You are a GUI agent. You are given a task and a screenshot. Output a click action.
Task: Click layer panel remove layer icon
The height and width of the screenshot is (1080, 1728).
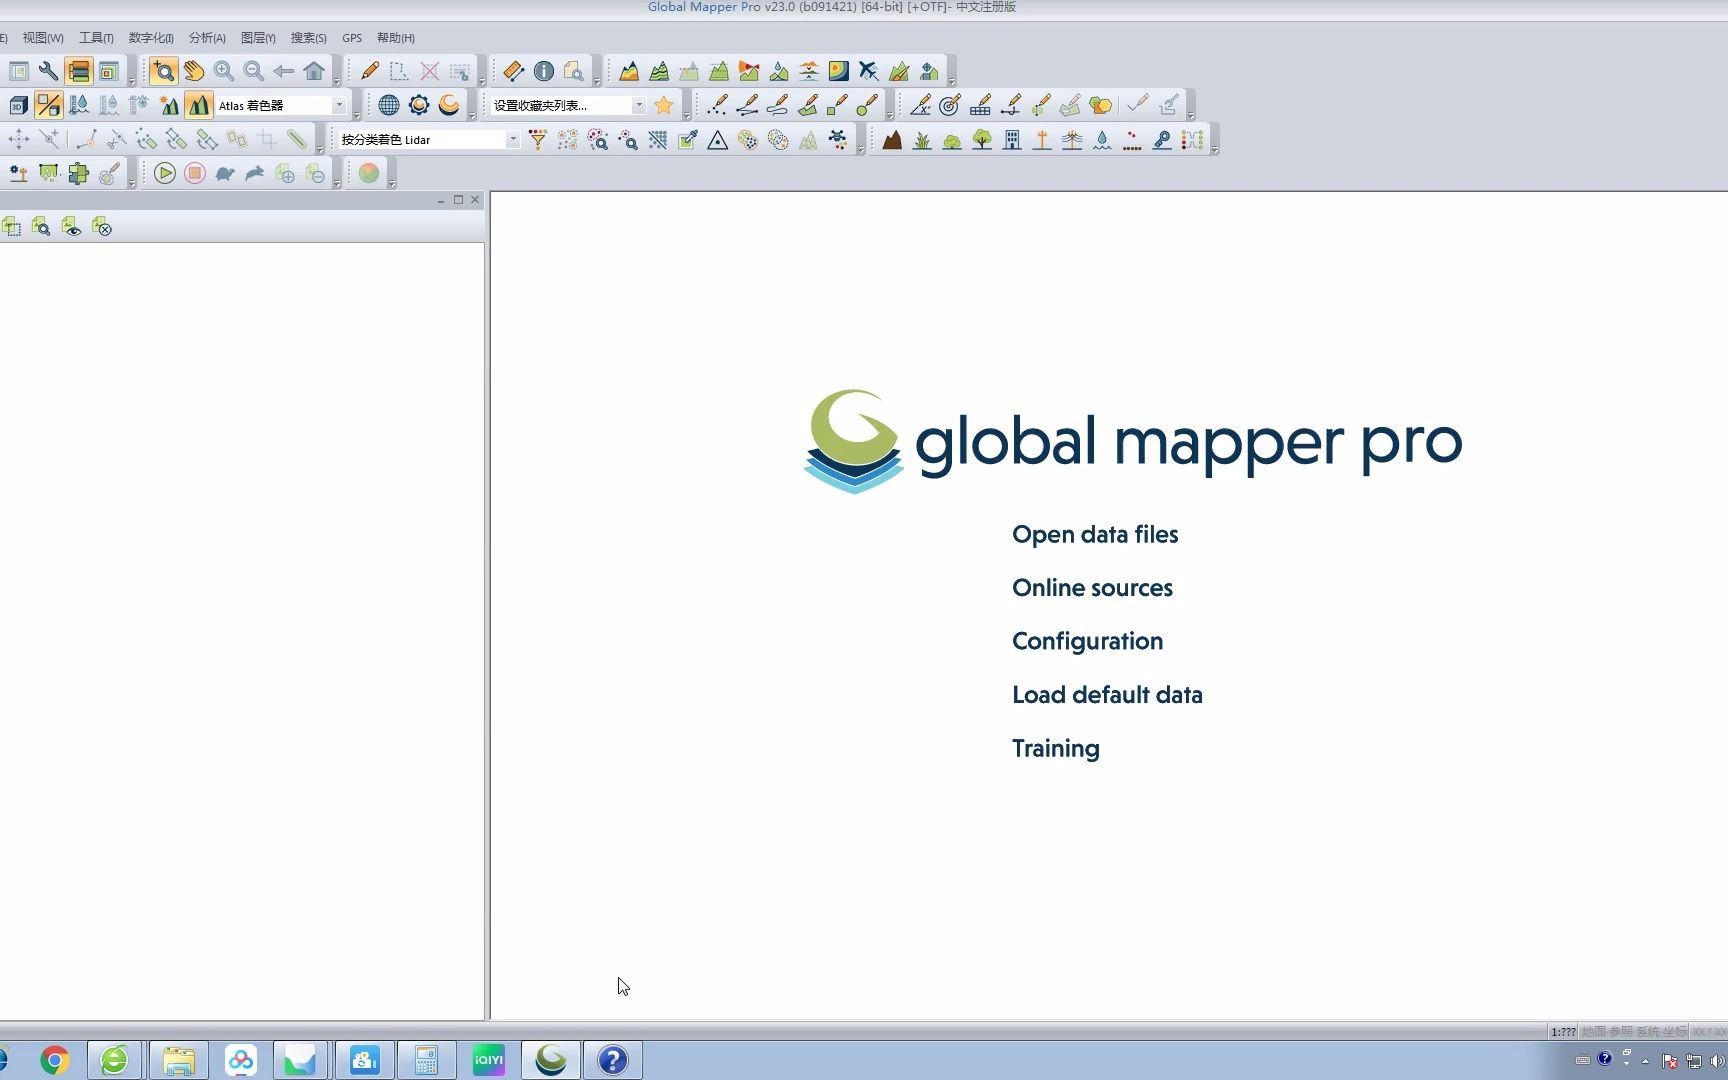tap(101, 227)
